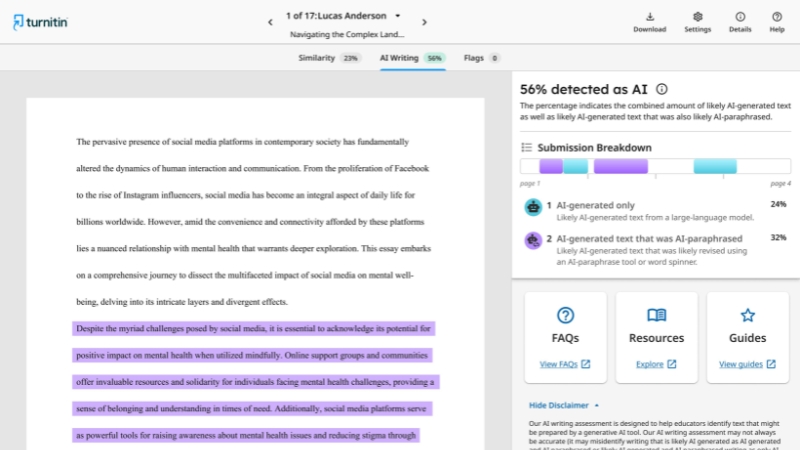
Task: Switch to the Similarity tab
Action: pyautogui.click(x=329, y=58)
